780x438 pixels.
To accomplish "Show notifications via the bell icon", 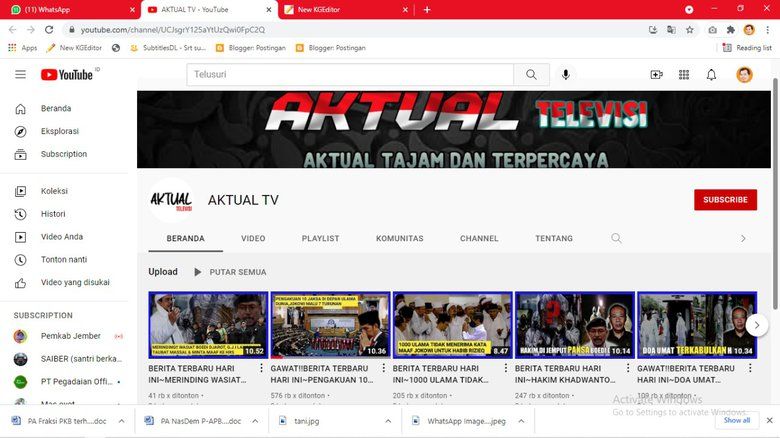I will [x=711, y=75].
